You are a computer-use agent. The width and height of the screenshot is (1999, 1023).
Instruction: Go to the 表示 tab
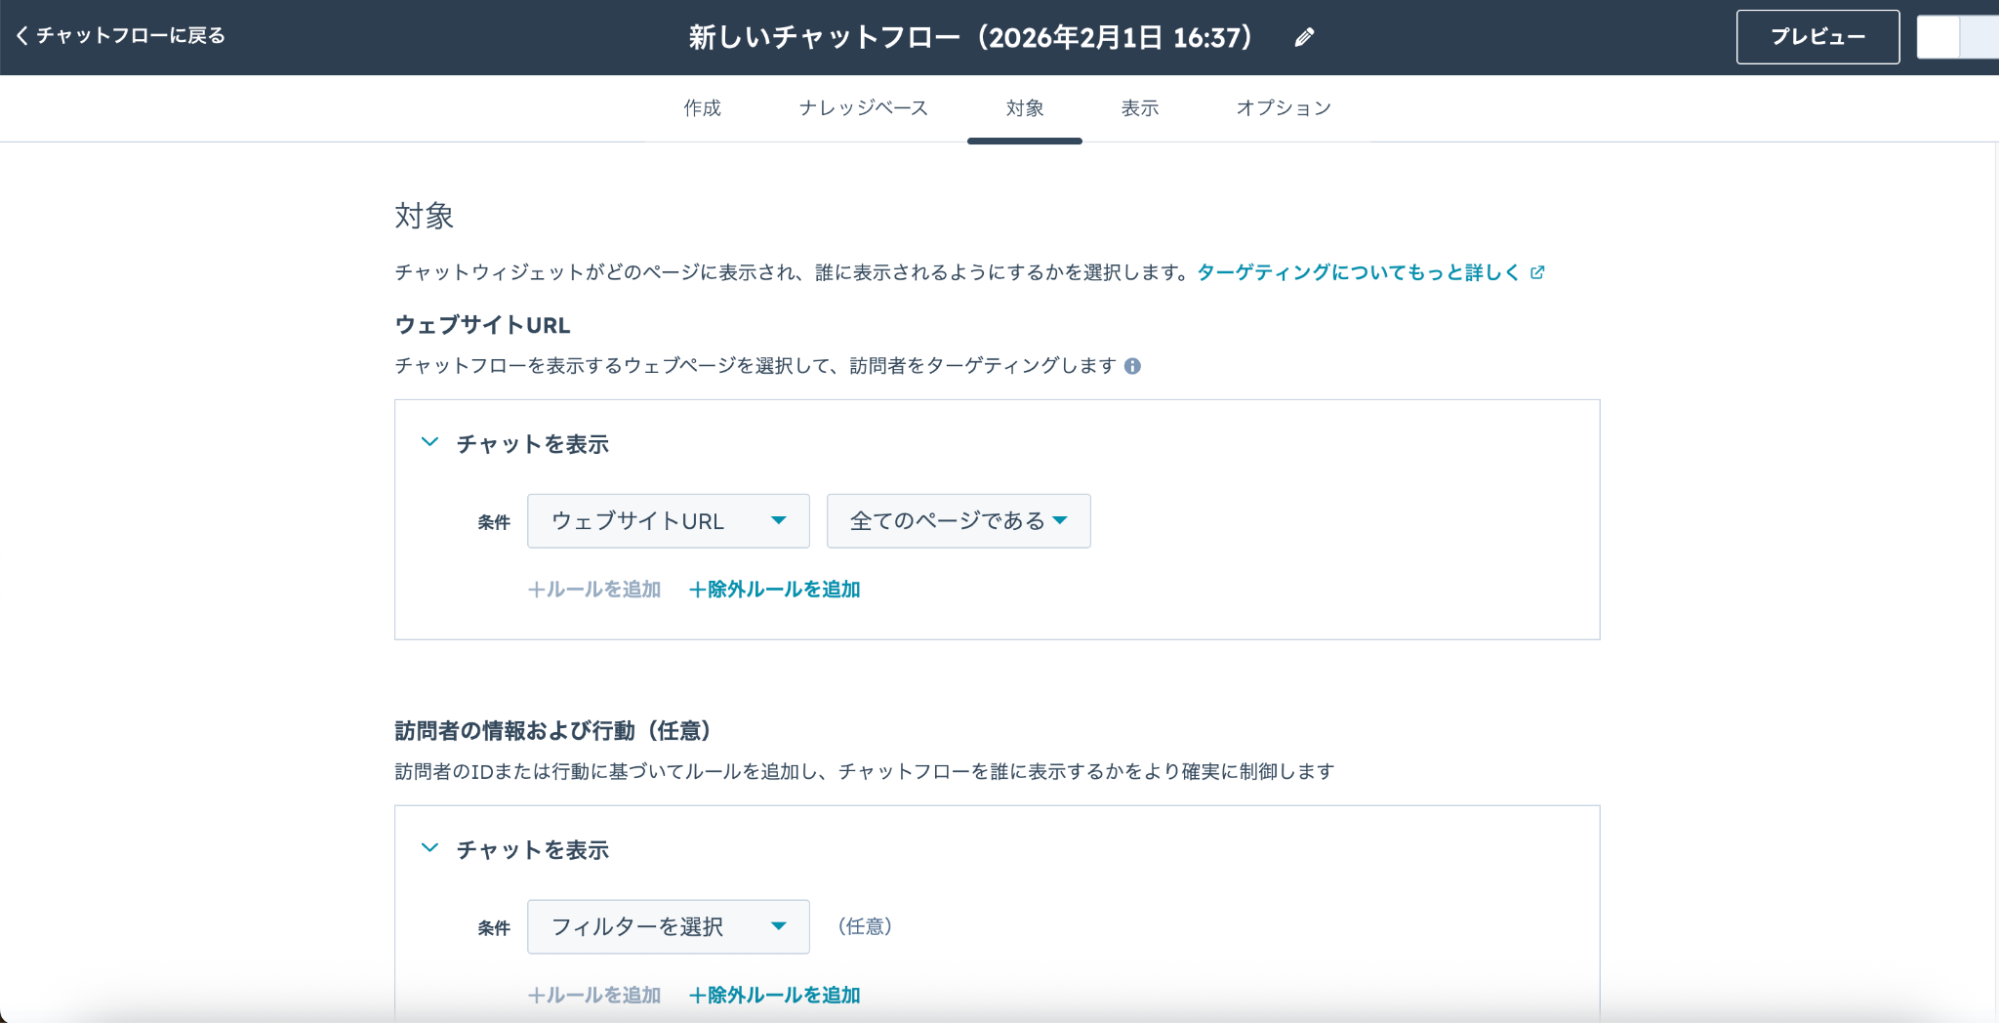(1139, 108)
